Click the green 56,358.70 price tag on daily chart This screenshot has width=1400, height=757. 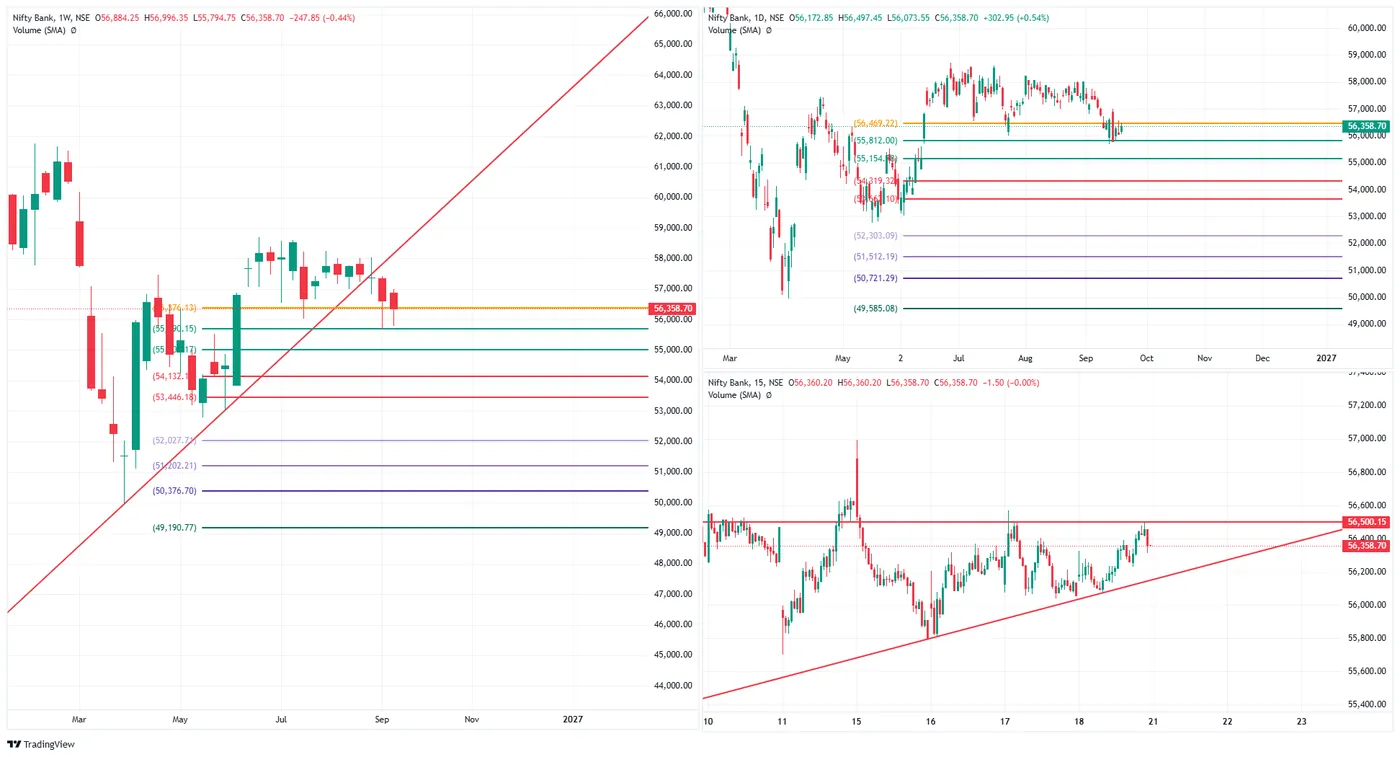tap(1367, 126)
